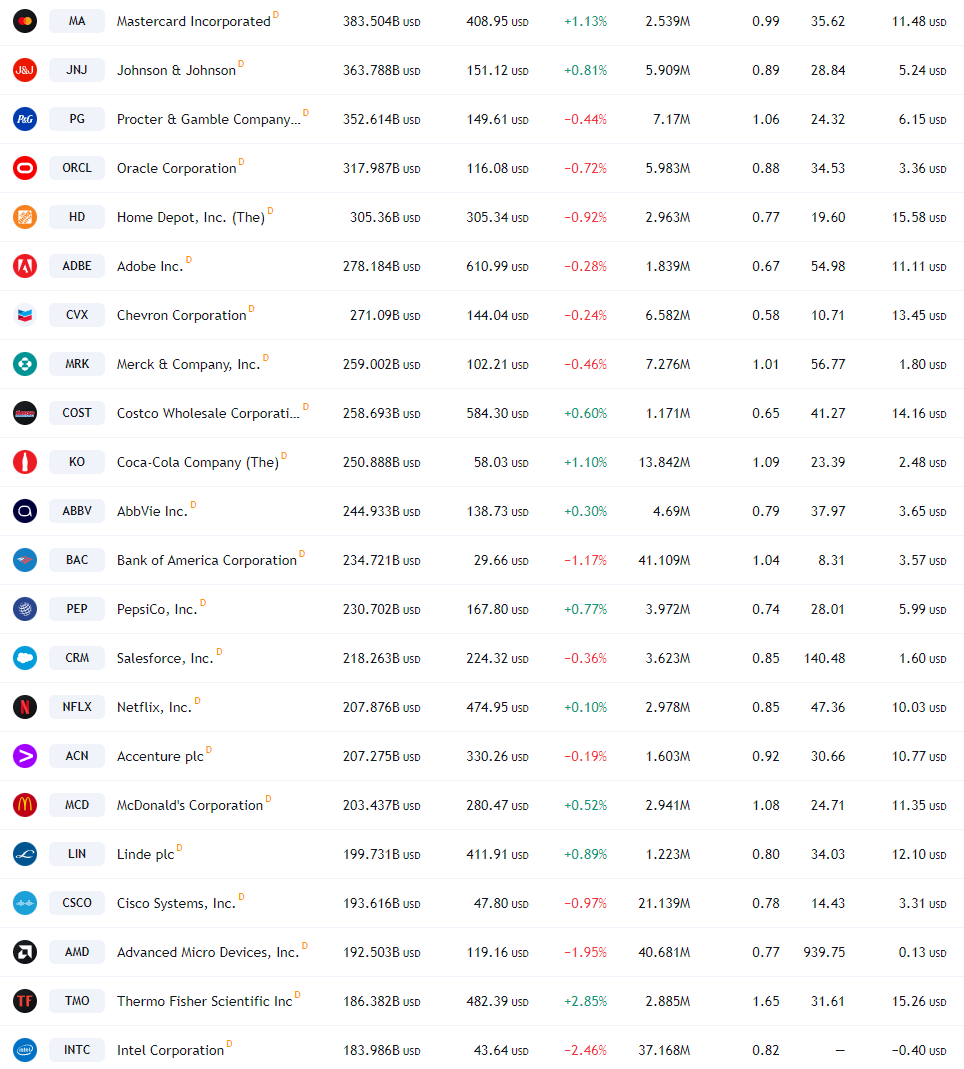Click P/E value 939.75 for AMD

(x=824, y=952)
